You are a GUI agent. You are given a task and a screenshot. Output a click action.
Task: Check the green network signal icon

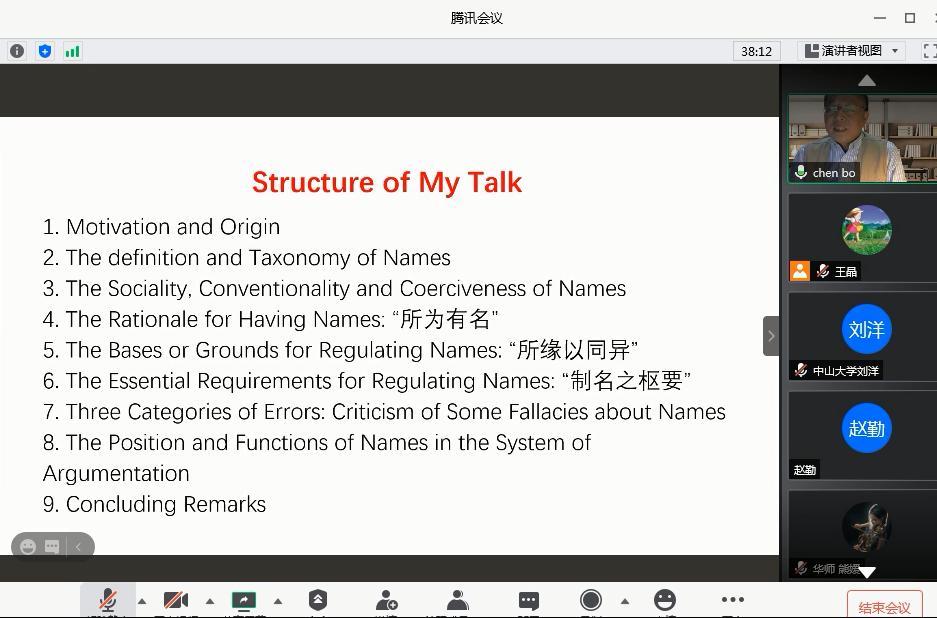tap(72, 51)
